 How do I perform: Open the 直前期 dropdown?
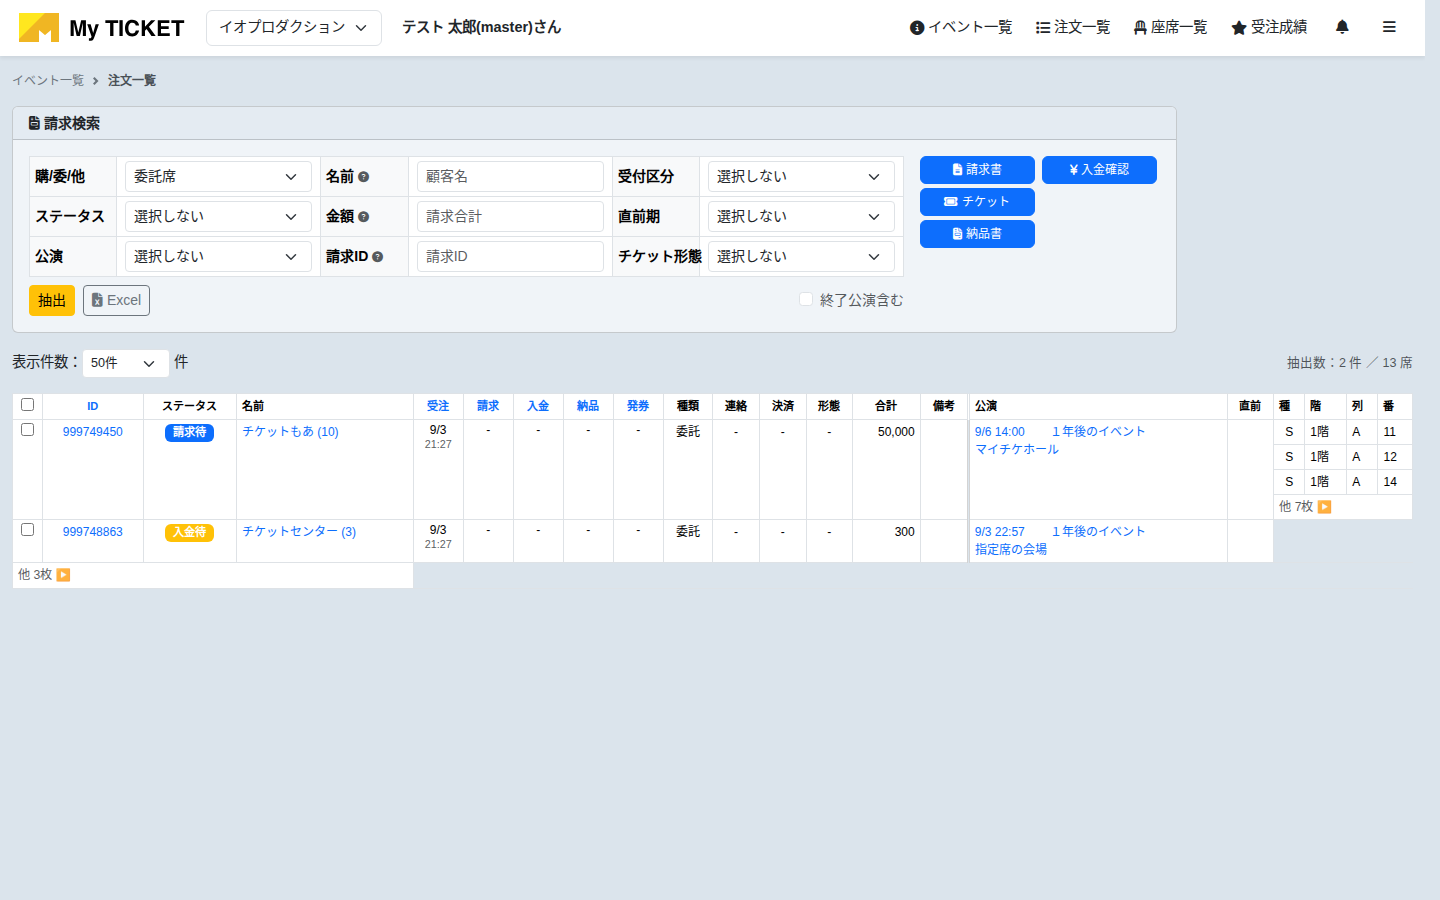801,216
